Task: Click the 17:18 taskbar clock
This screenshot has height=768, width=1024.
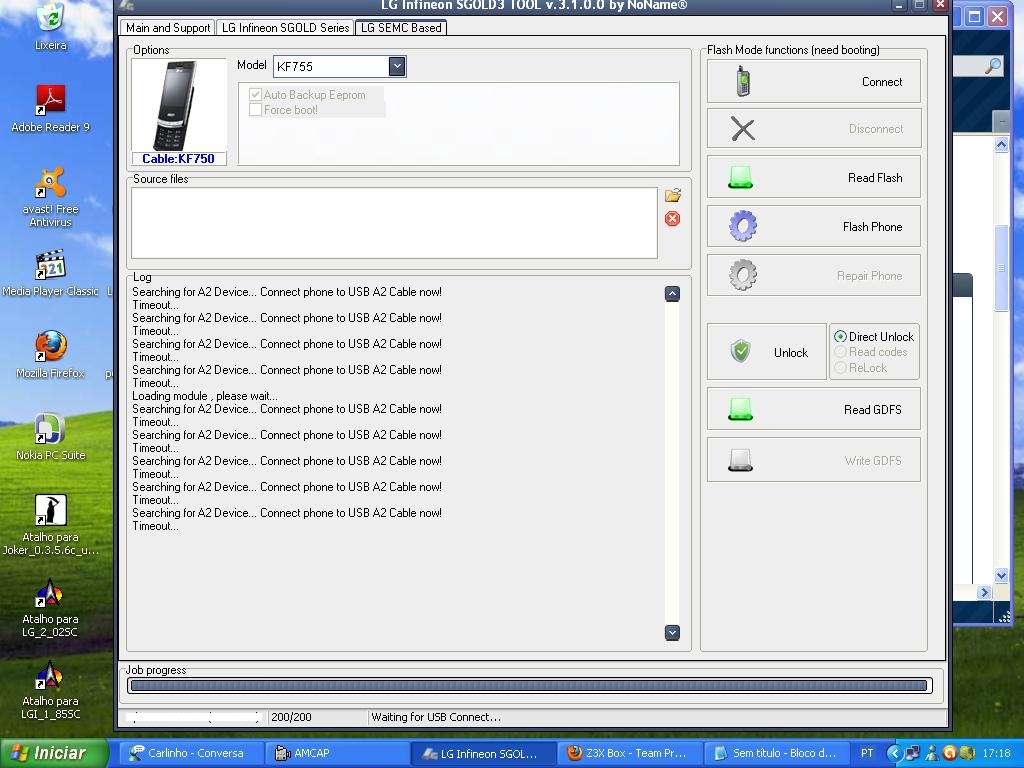Action: click(996, 753)
